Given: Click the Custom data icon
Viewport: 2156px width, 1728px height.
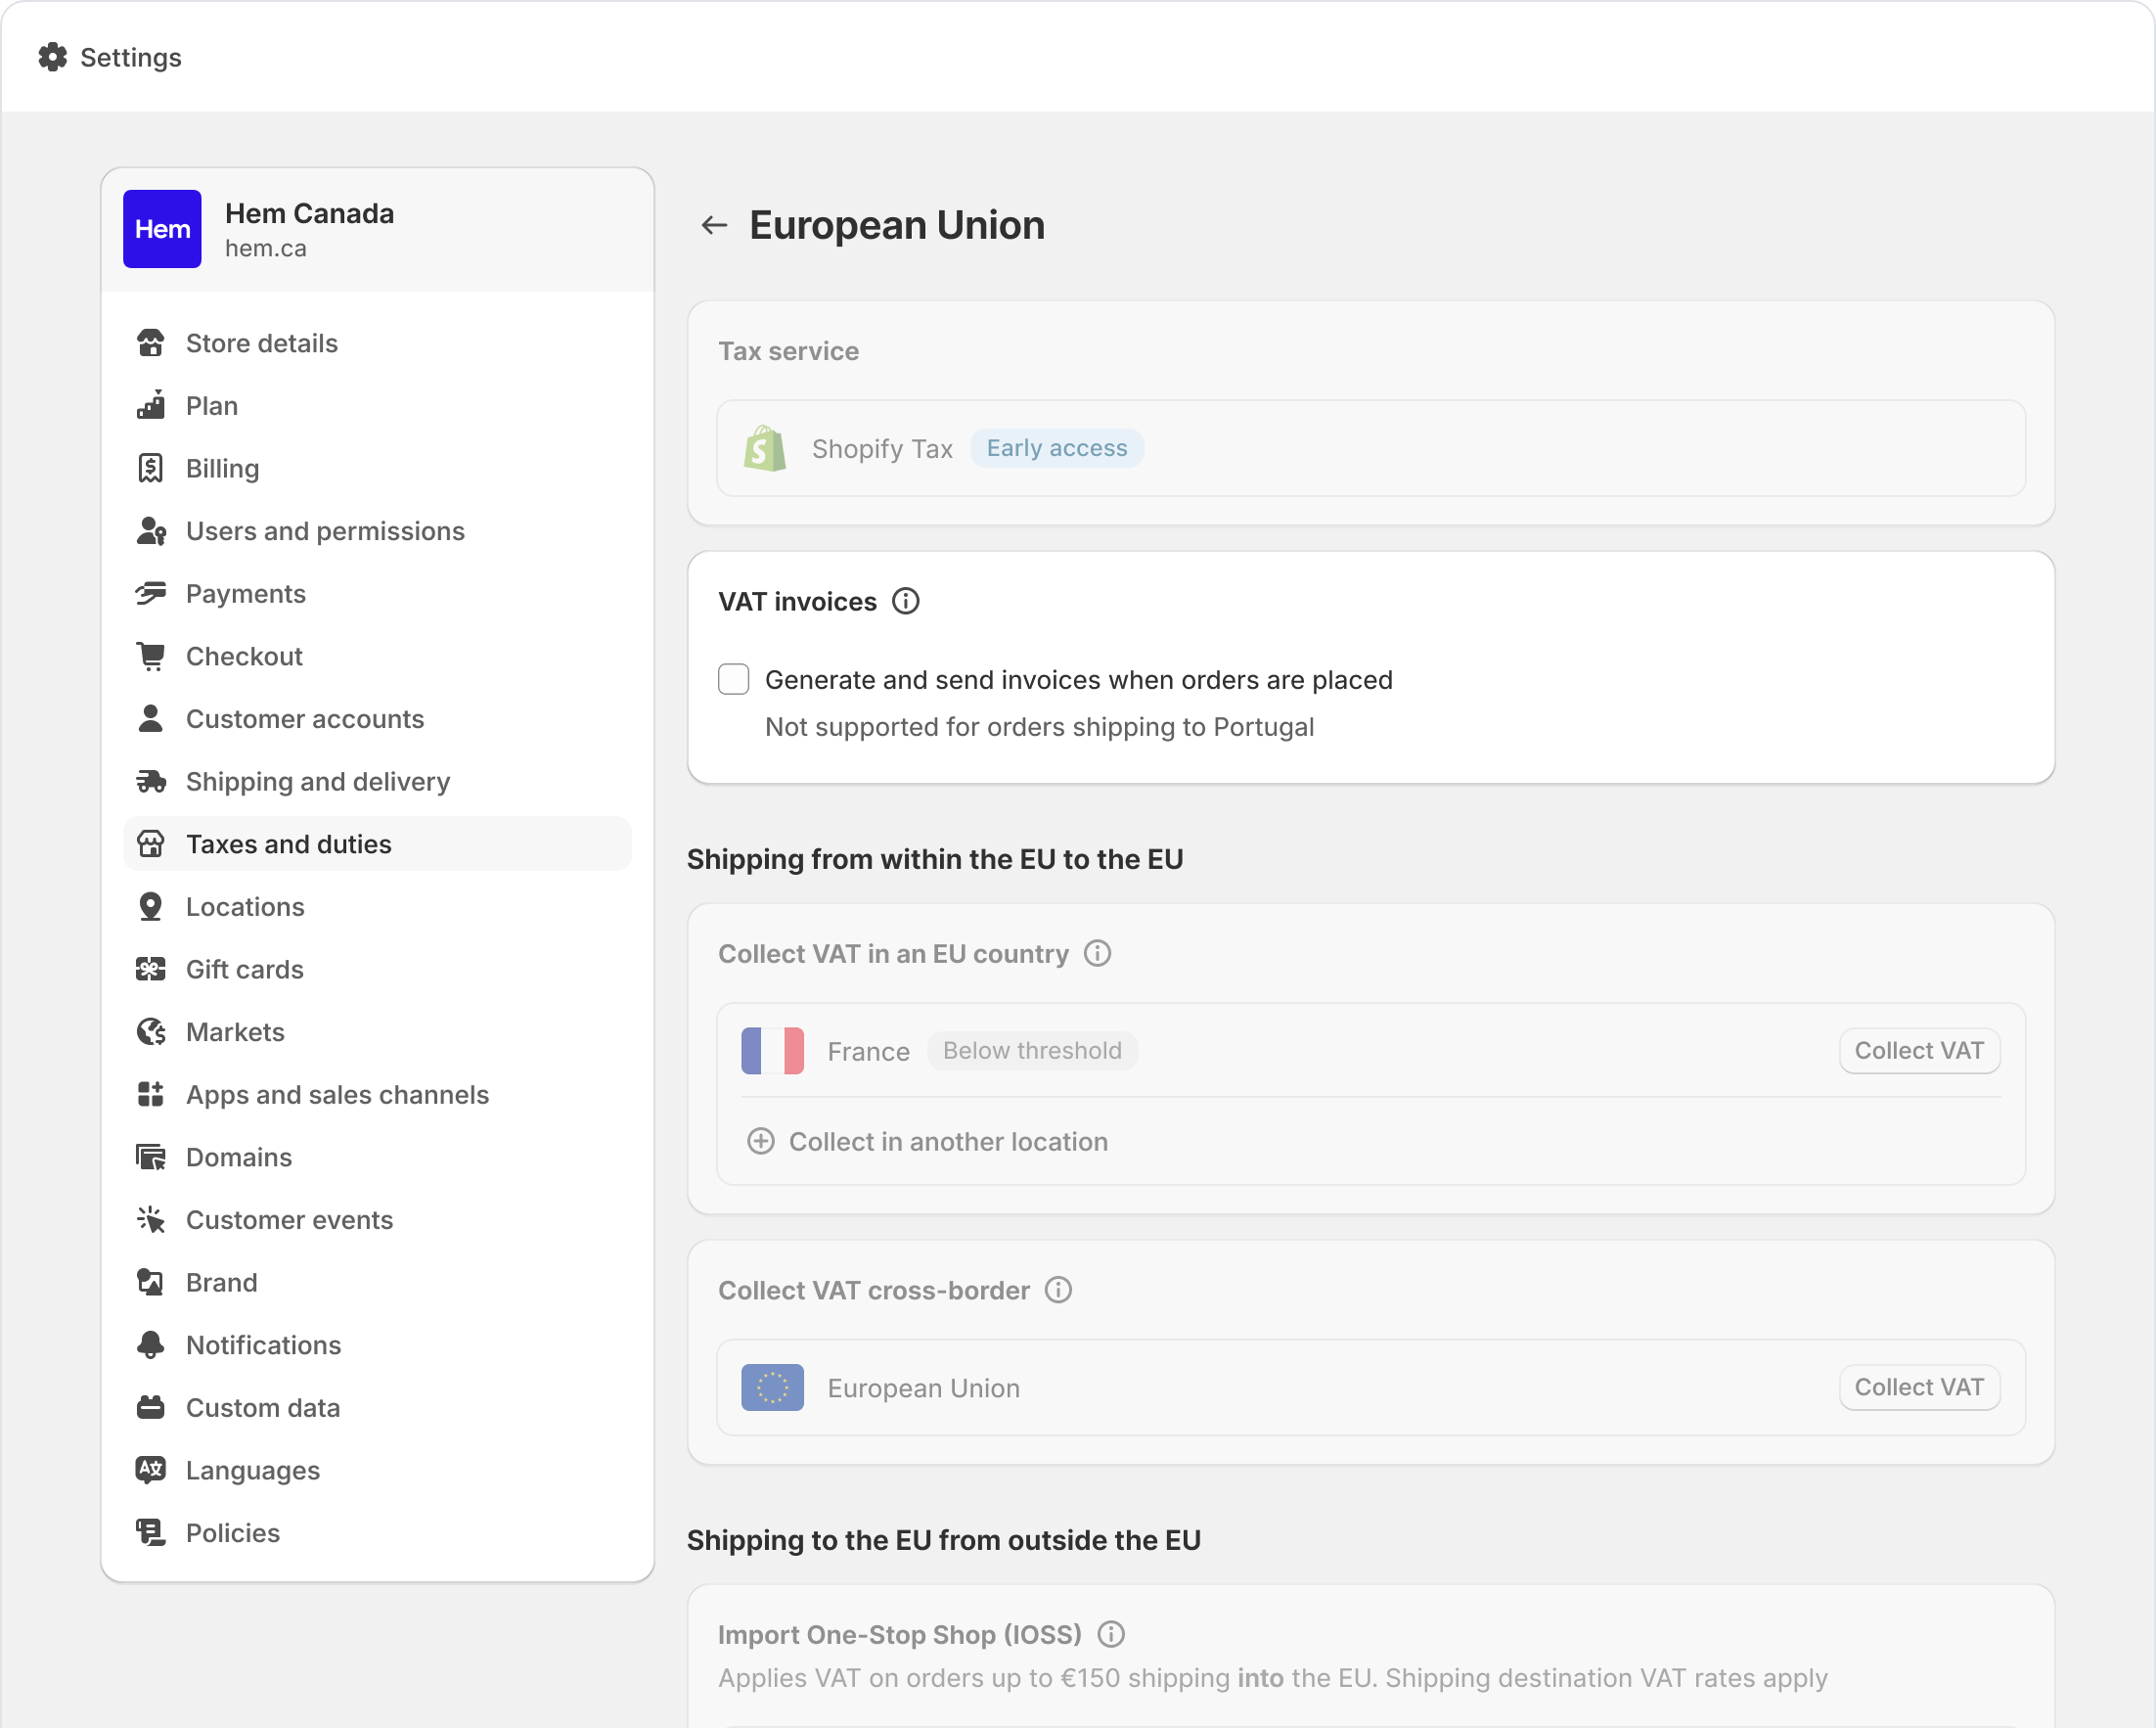Looking at the screenshot, I should pos(151,1408).
